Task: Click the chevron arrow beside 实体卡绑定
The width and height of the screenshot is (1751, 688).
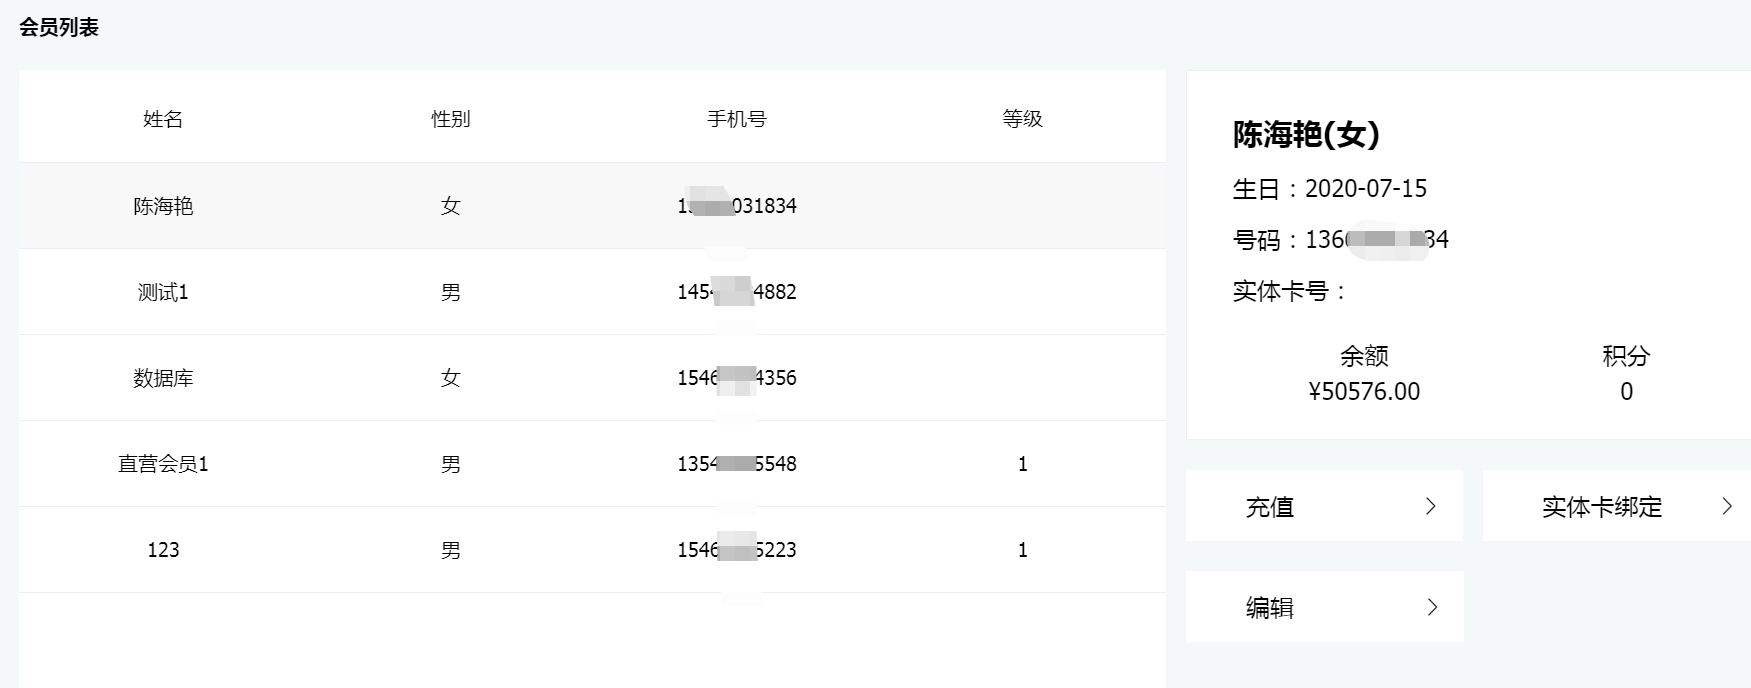Action: (x=1726, y=506)
